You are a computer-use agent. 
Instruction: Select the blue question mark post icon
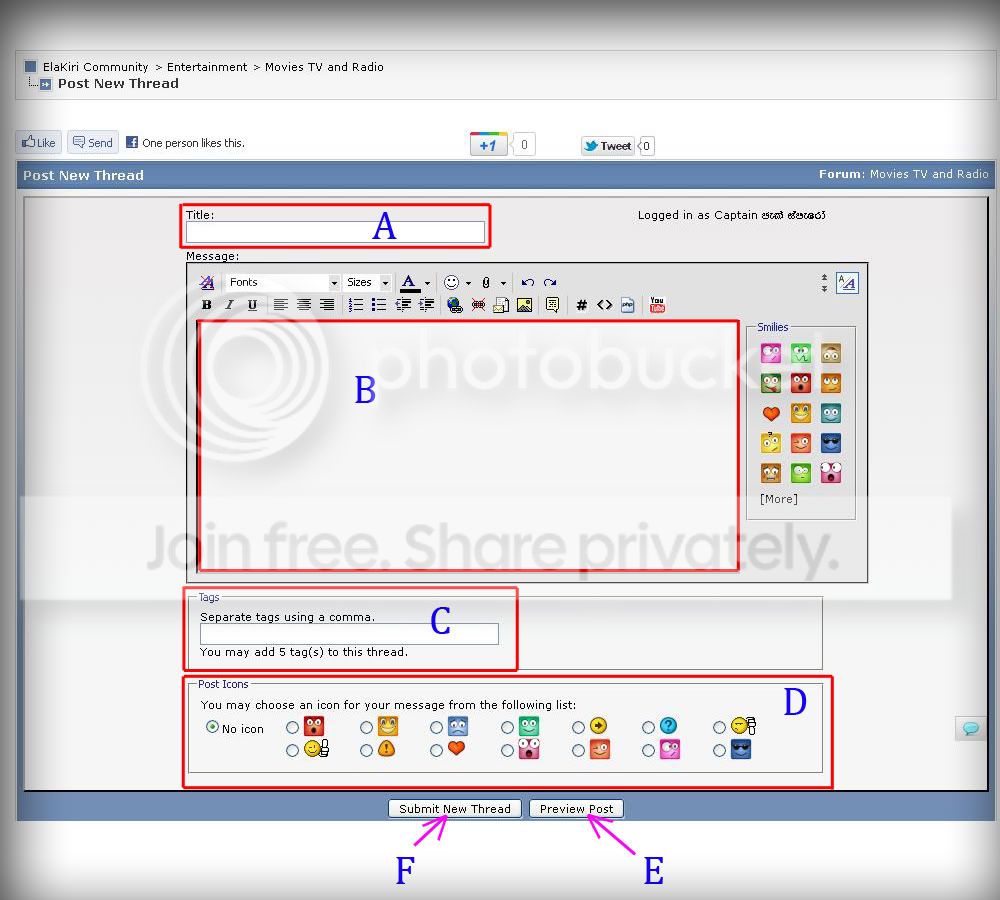[649, 727]
